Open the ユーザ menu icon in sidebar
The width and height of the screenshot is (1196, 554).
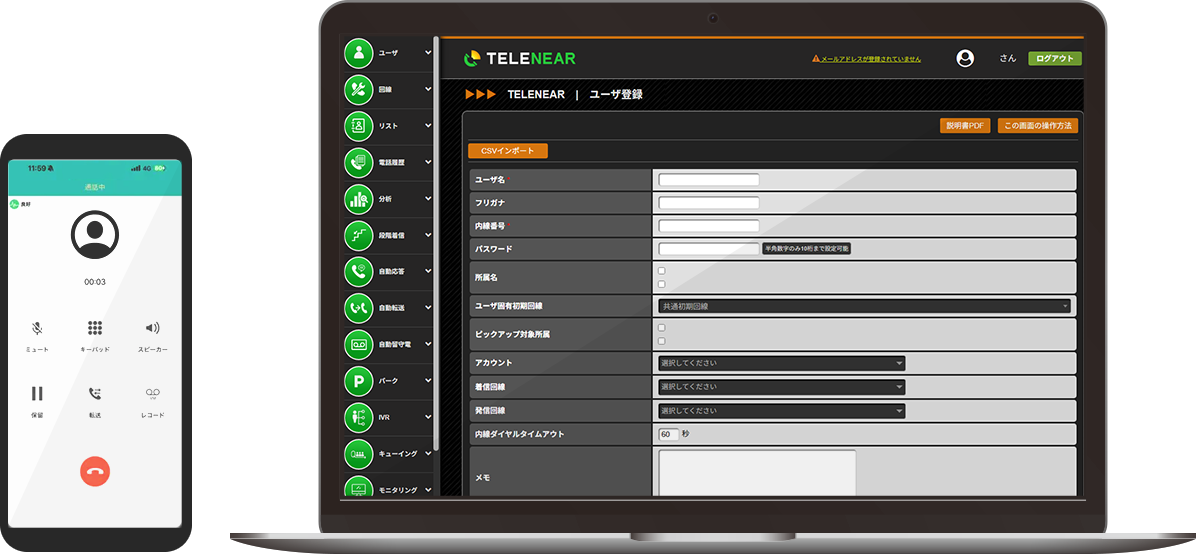358,53
